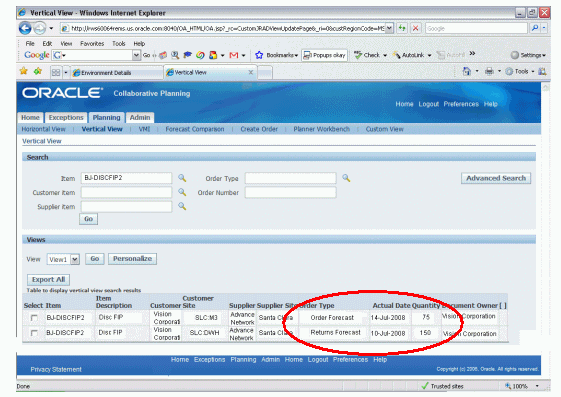Viewport: 561px width, 397px height.
Task: Click the Logout link in header
Action: coord(428,104)
